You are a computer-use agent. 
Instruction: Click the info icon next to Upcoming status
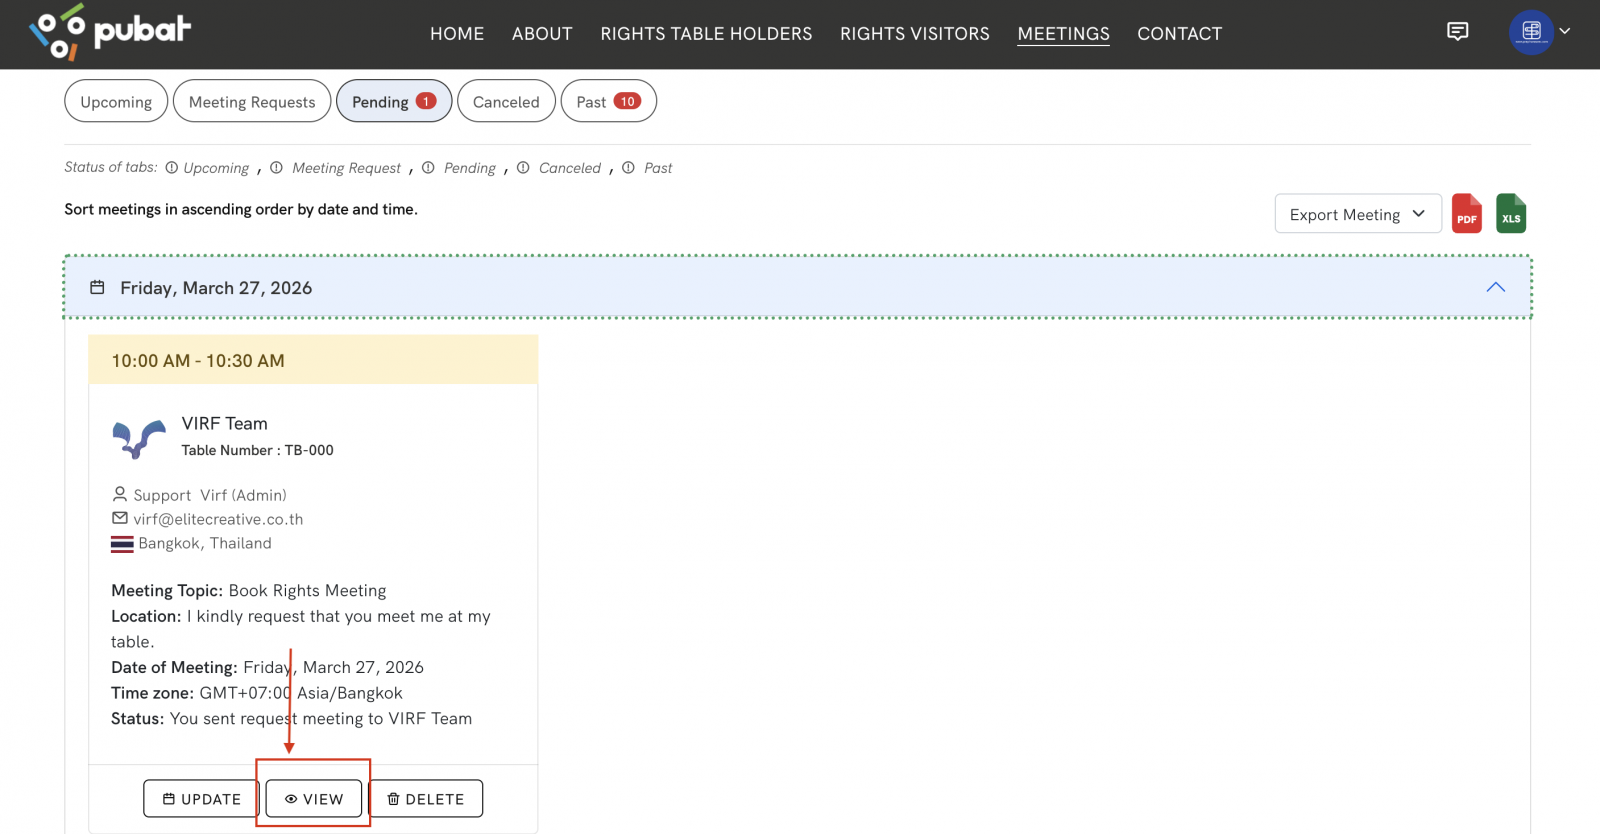172,168
